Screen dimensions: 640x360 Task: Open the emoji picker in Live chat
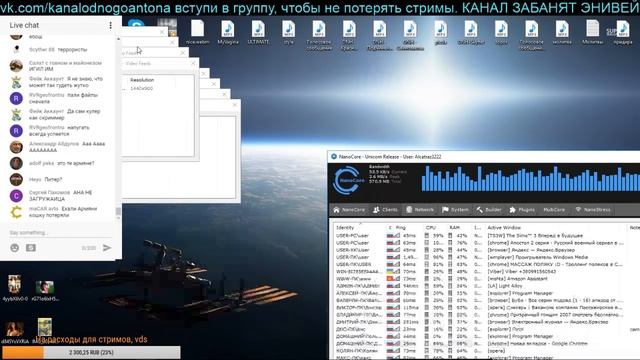point(15,248)
